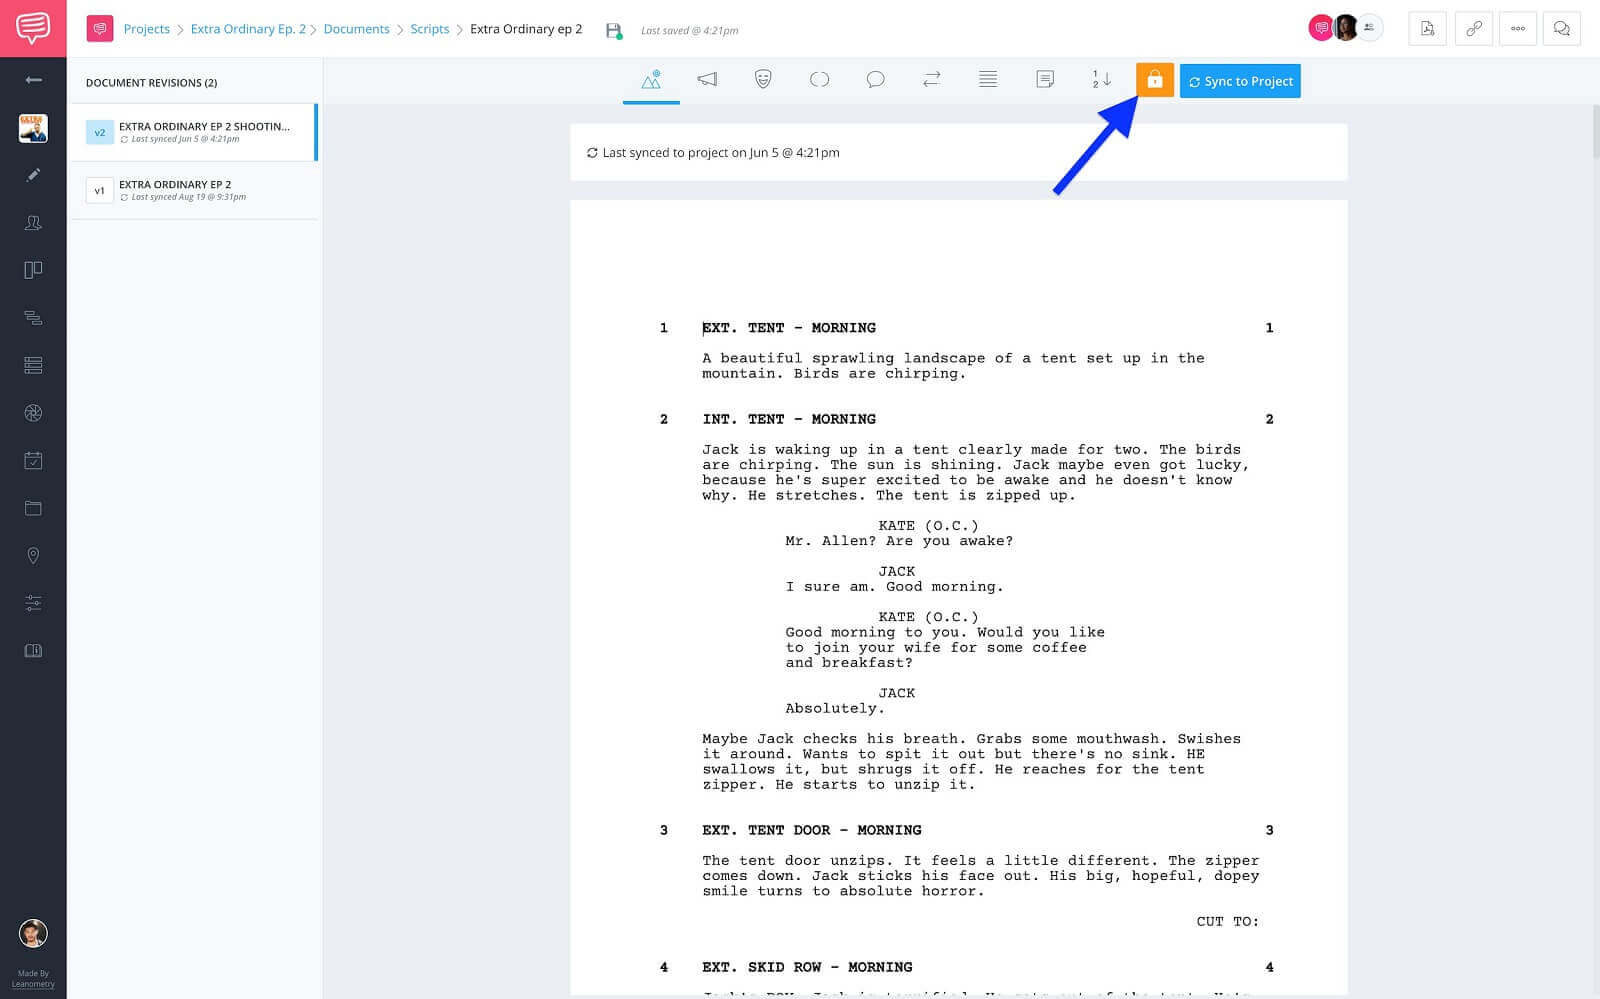The image size is (1600, 999).
Task: Expand the Documents breadcrumb menu
Action: 356,29
